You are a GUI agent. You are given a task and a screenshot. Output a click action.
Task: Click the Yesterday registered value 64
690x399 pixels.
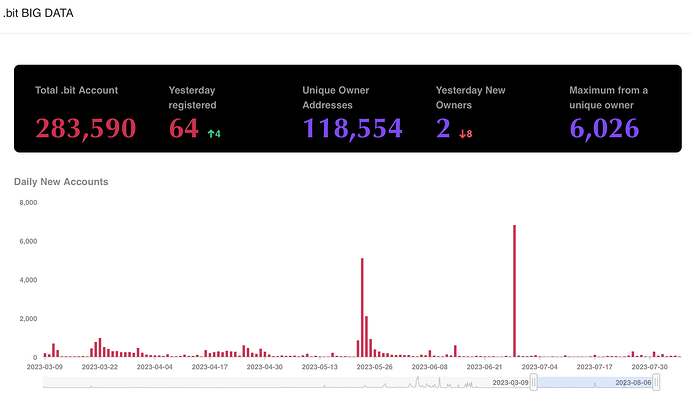click(x=184, y=128)
